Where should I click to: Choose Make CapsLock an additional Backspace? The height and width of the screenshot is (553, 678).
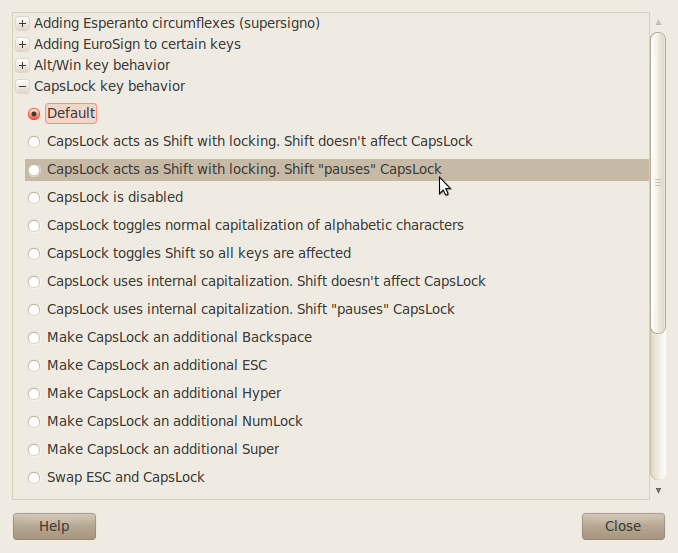click(x=35, y=337)
